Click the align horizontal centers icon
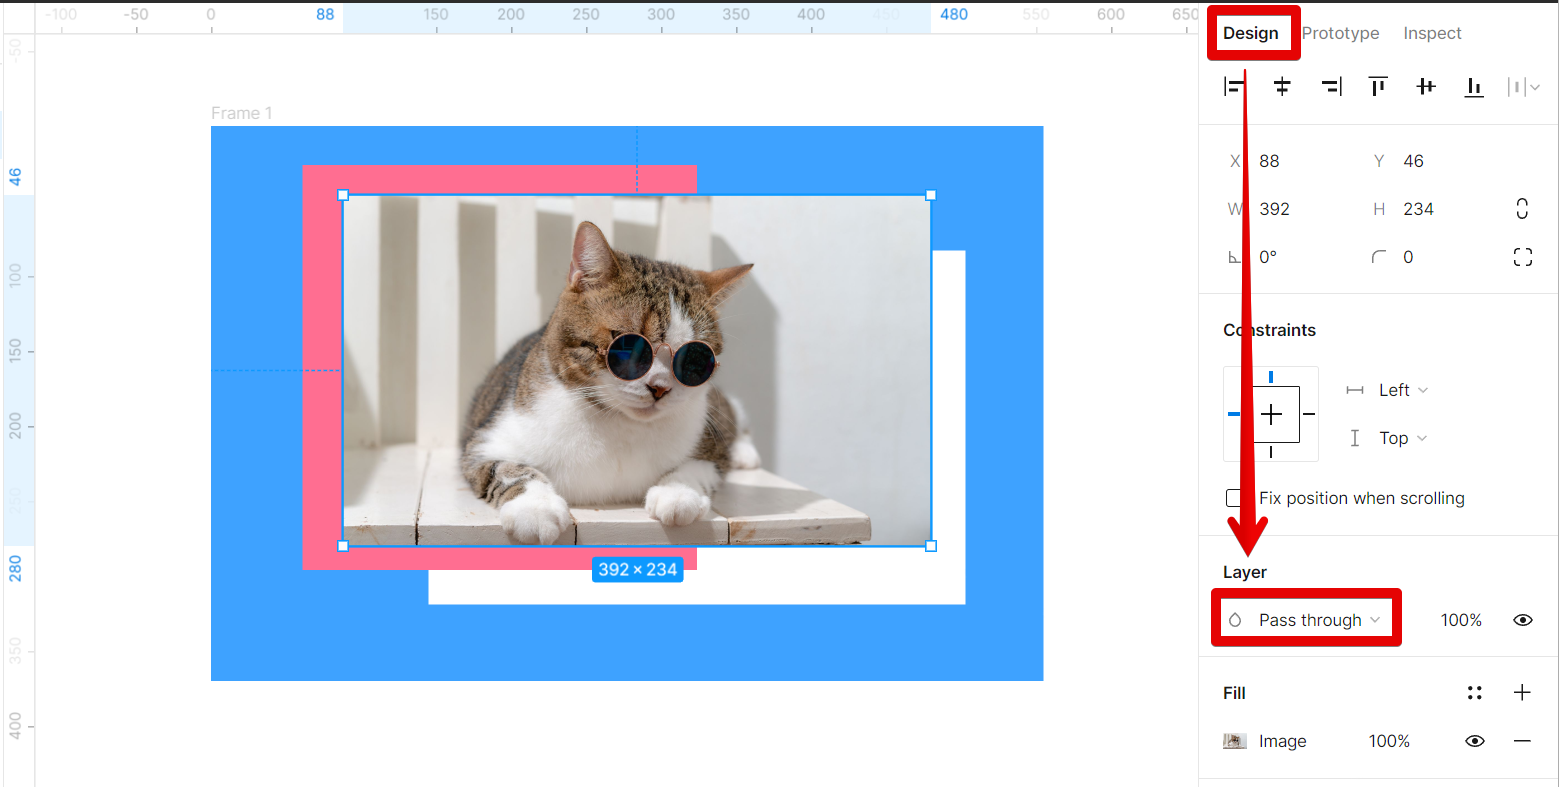The height and width of the screenshot is (787, 1559). [x=1282, y=87]
